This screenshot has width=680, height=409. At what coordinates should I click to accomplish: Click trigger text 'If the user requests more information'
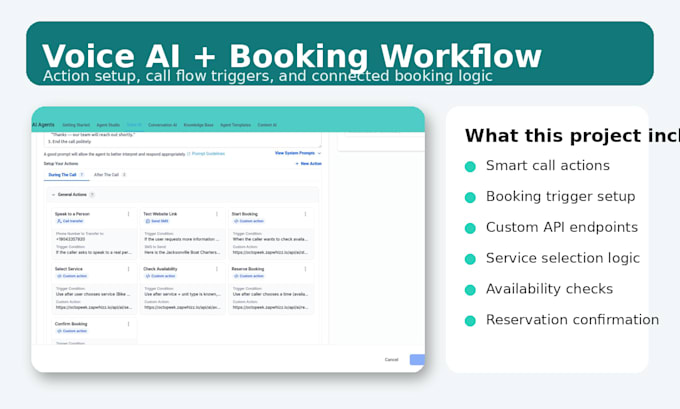[182, 239]
